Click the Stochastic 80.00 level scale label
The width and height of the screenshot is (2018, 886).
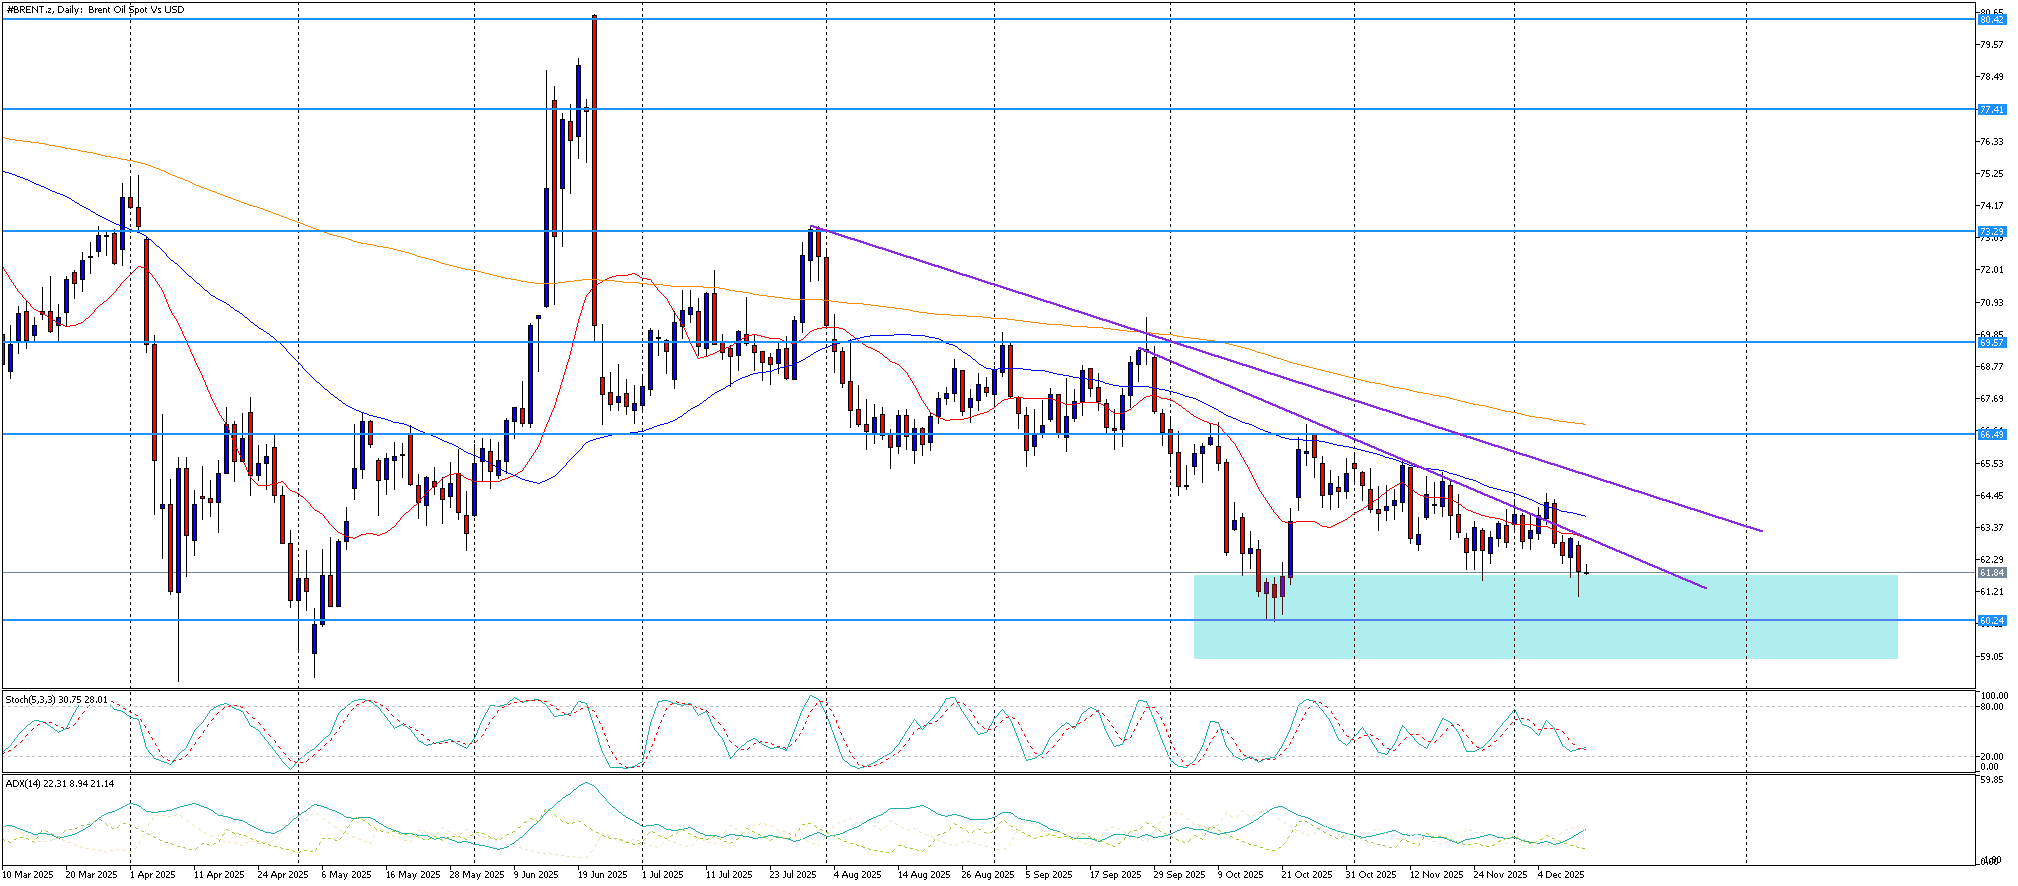click(1992, 707)
